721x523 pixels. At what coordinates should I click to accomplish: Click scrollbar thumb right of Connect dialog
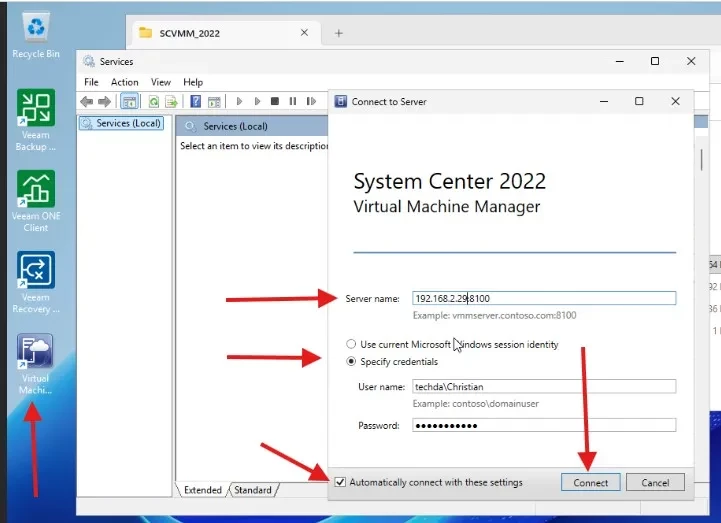tap(702, 160)
